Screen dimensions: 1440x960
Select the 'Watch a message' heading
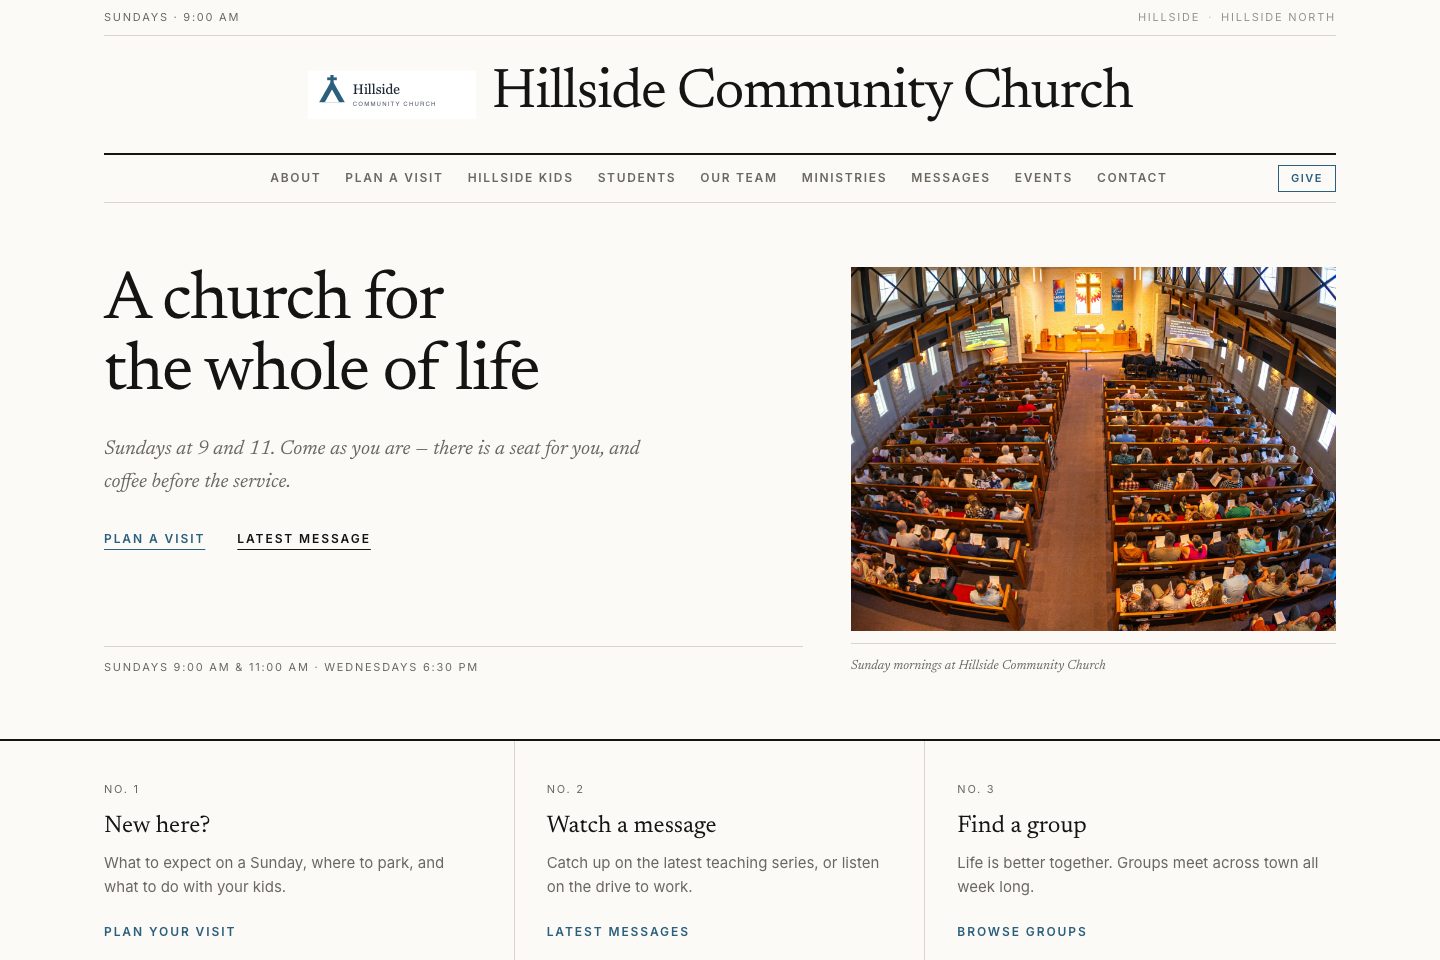pos(631,825)
